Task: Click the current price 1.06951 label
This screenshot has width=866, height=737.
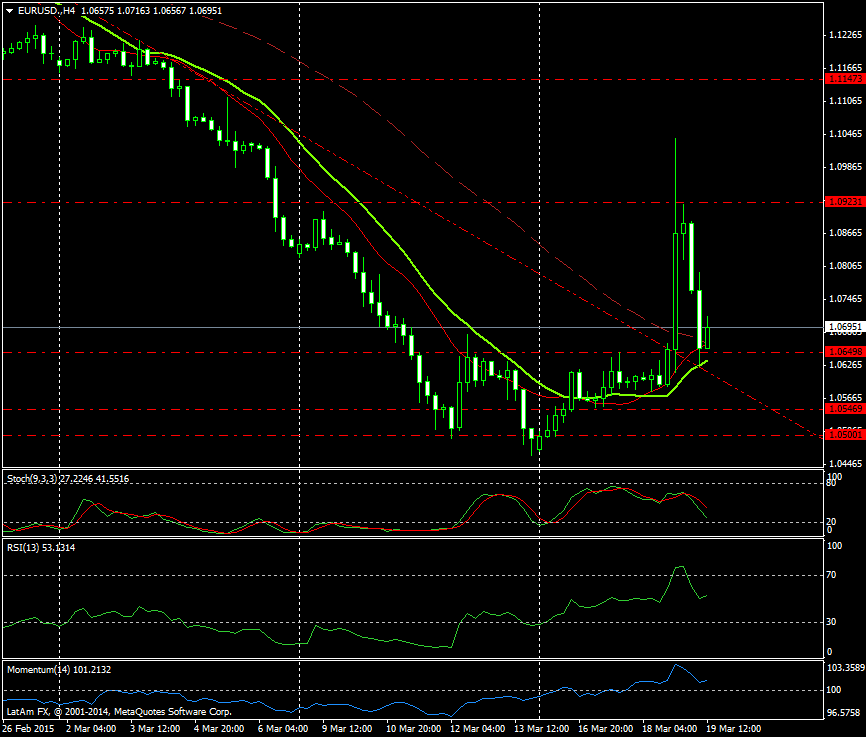Action: pyautogui.click(x=843, y=327)
